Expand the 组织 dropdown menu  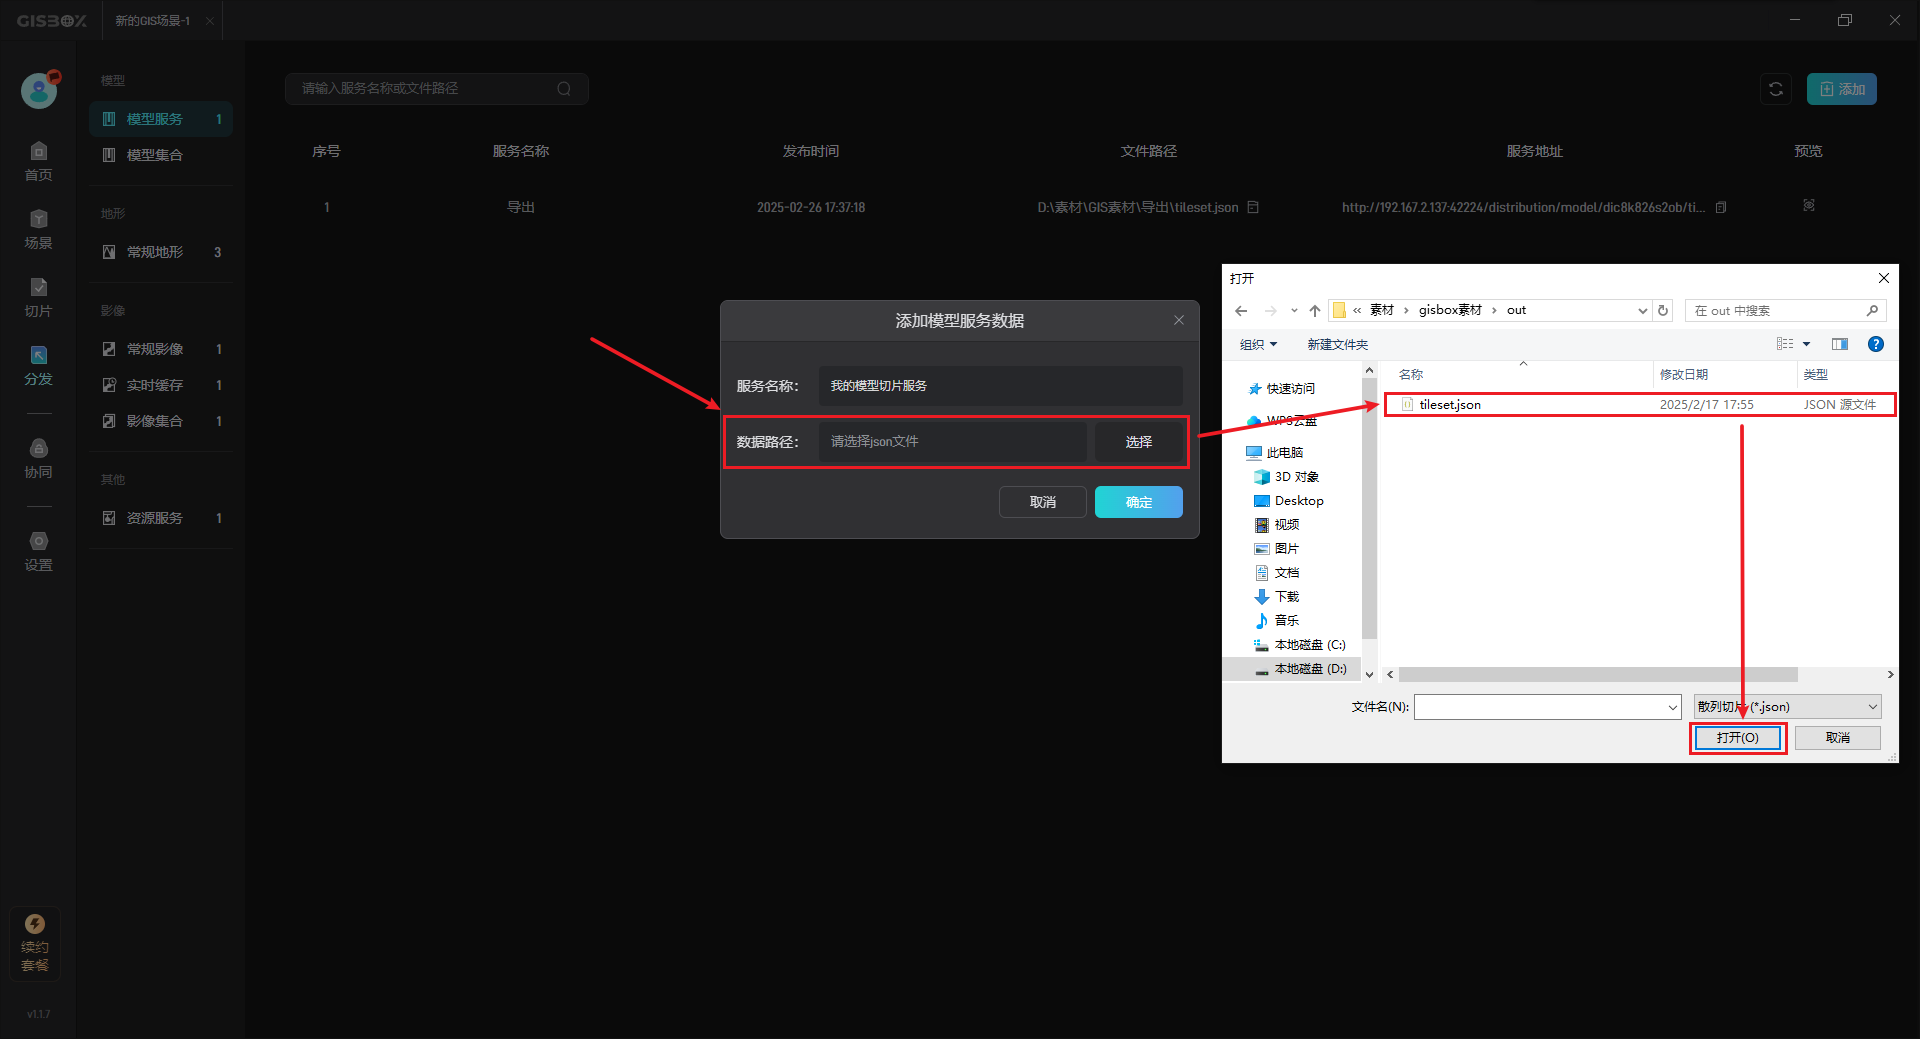1258,344
